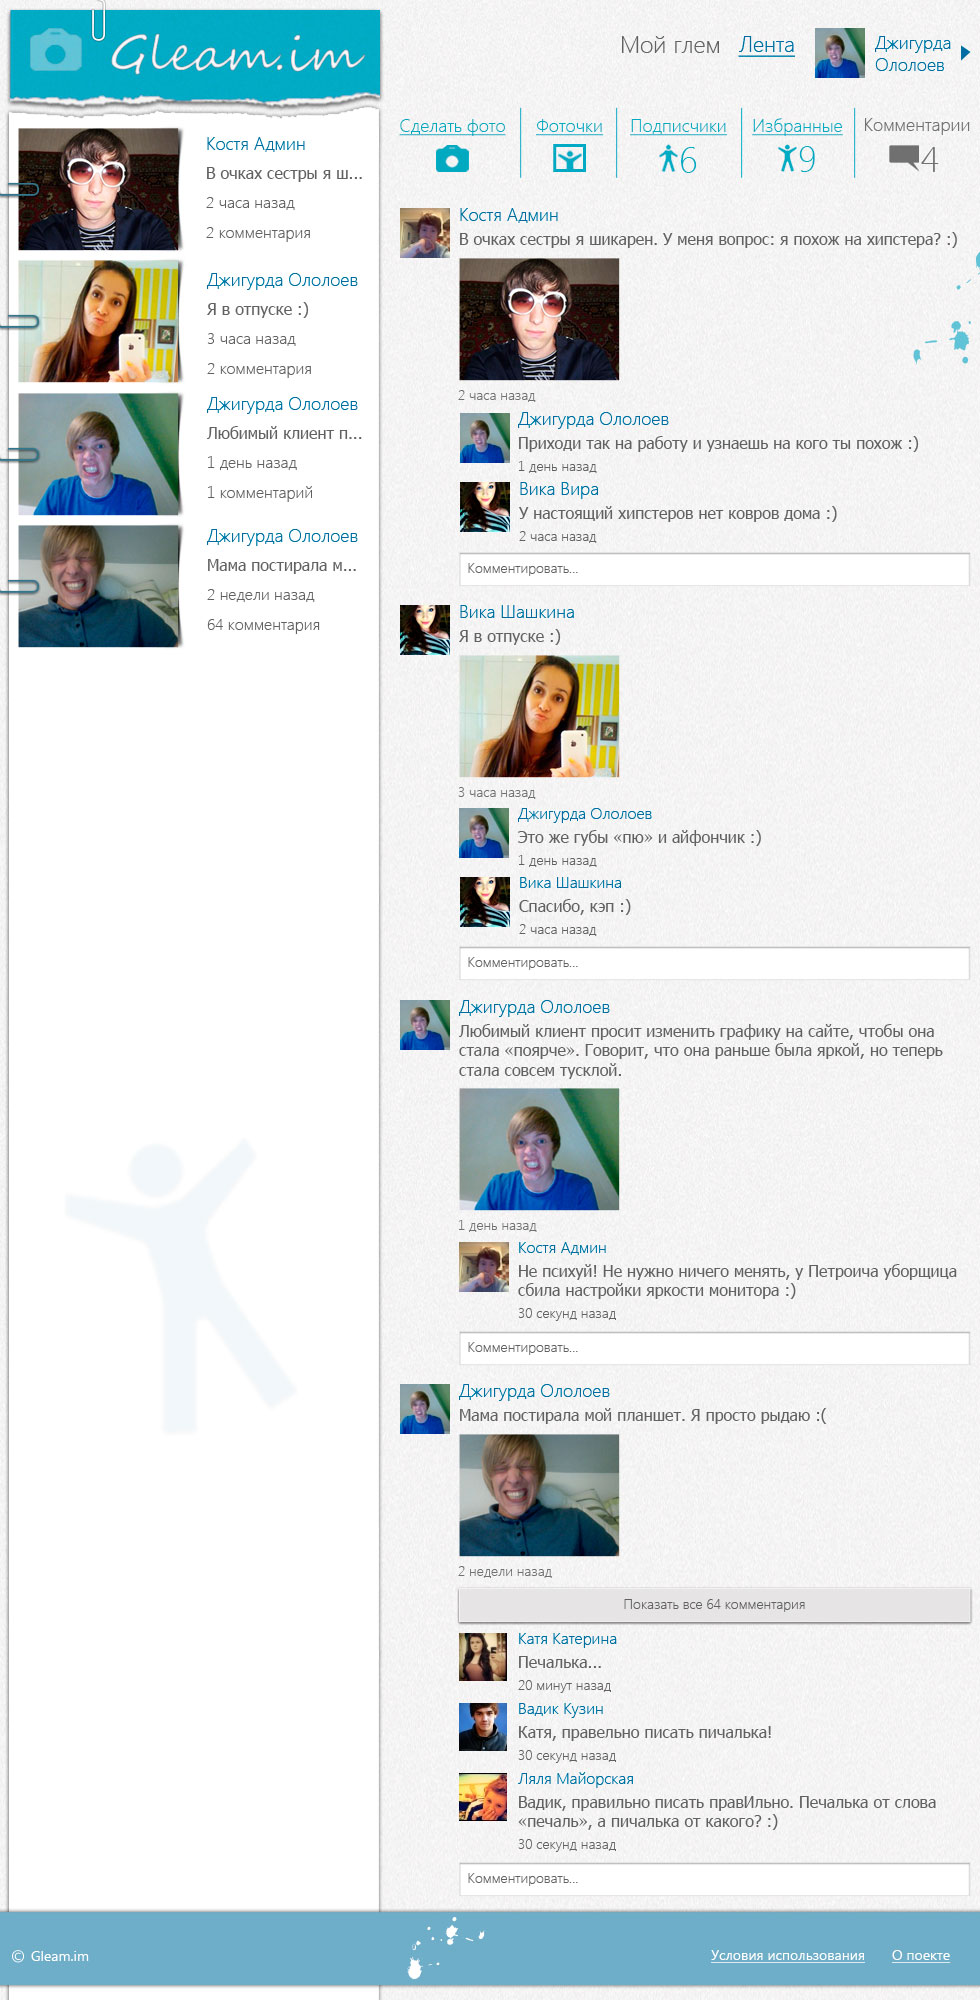
Task: Click Вика Вира comment avatar
Action: point(485,507)
